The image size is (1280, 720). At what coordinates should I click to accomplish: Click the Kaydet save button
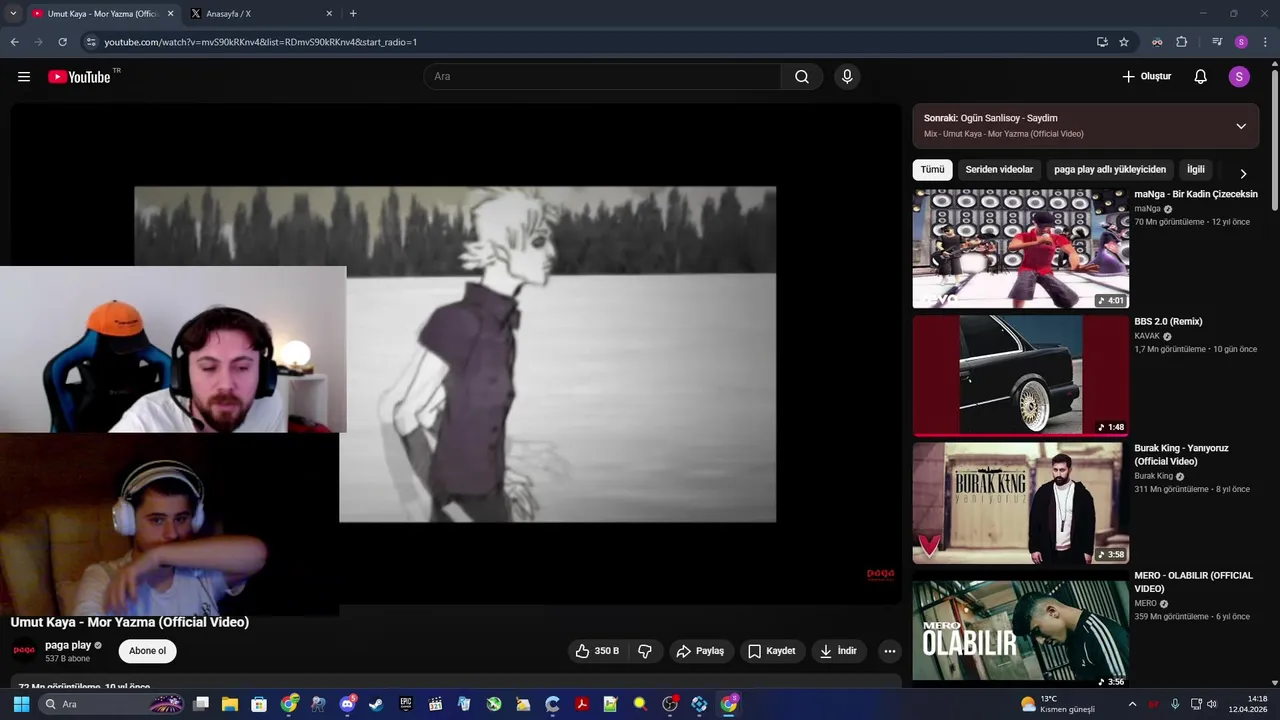772,651
